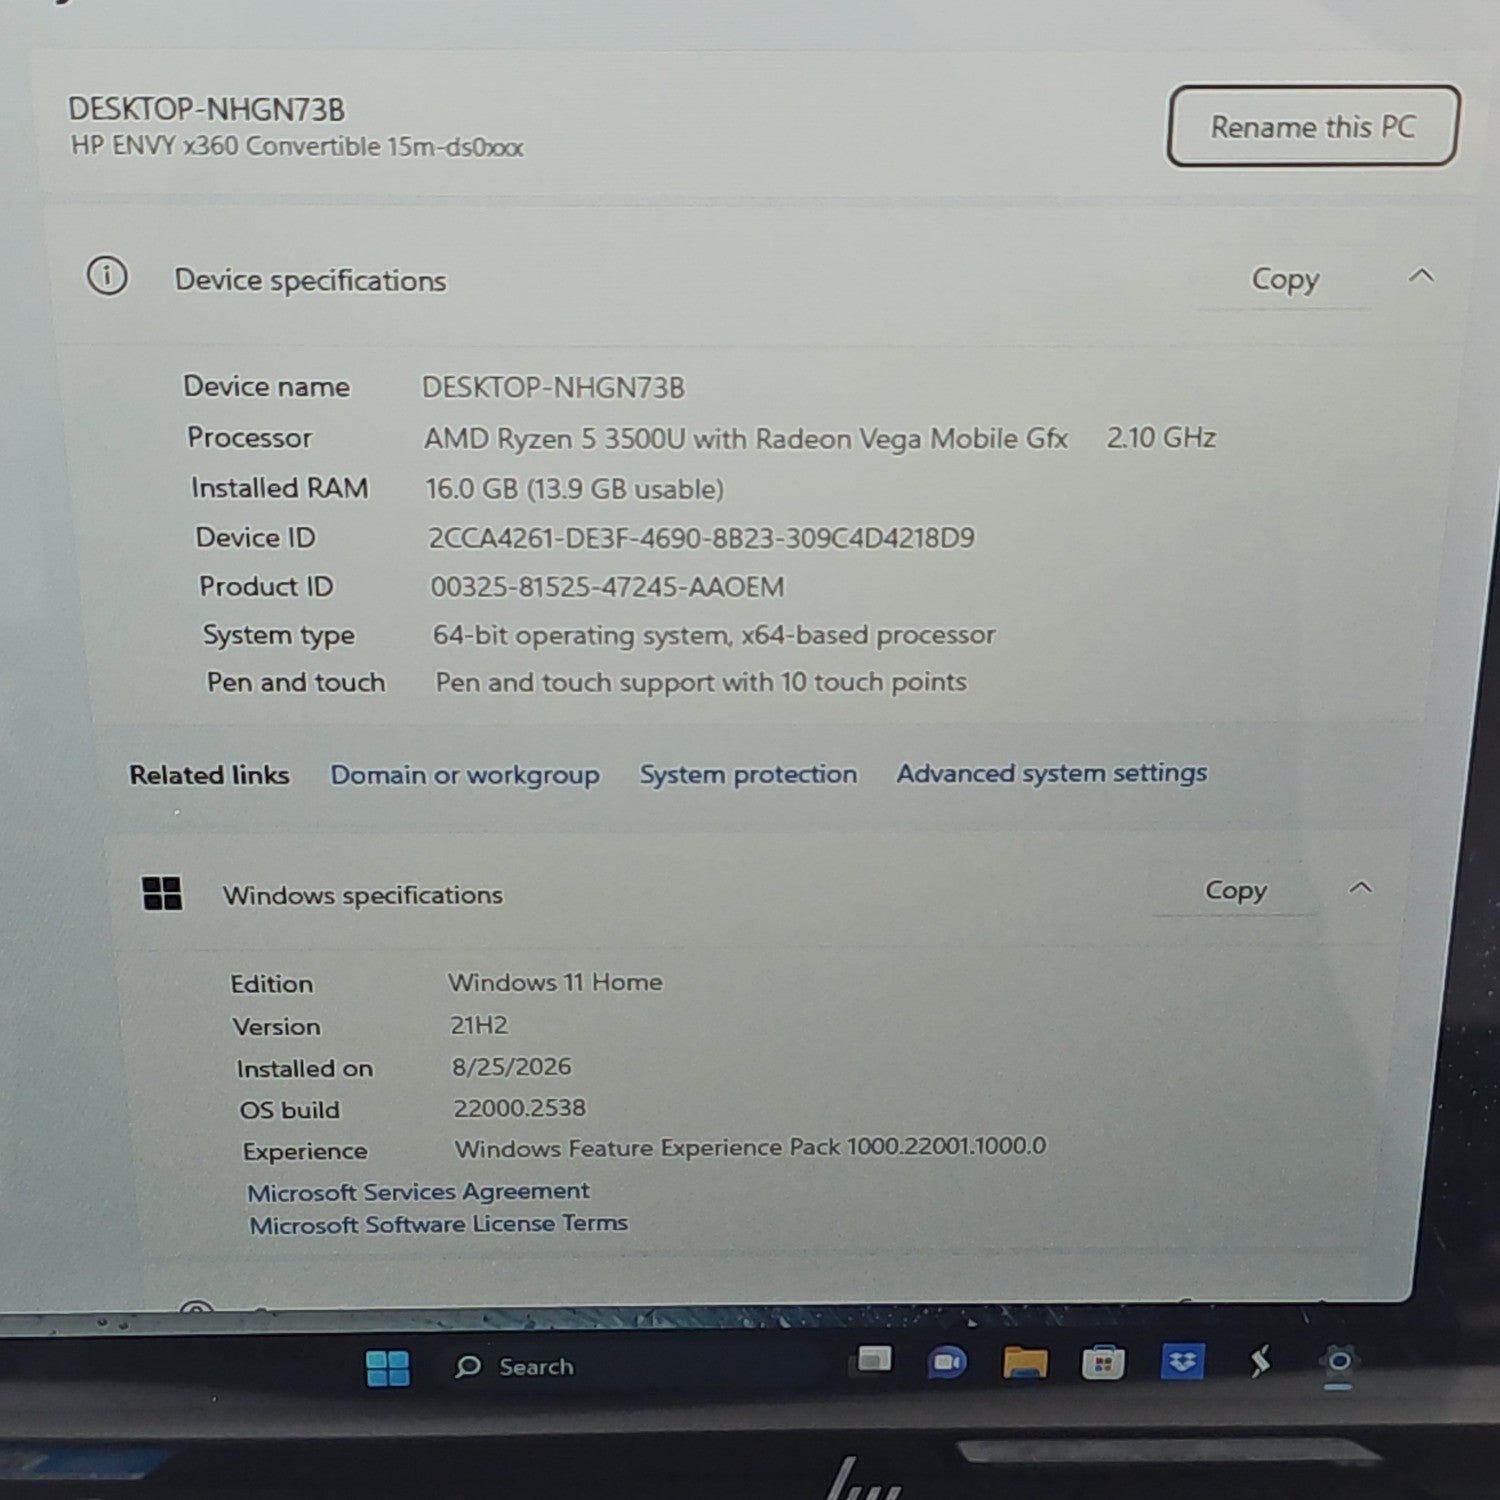The image size is (1500, 1500).
Task: Open Microsoft Software License Terms link
Action: [438, 1224]
